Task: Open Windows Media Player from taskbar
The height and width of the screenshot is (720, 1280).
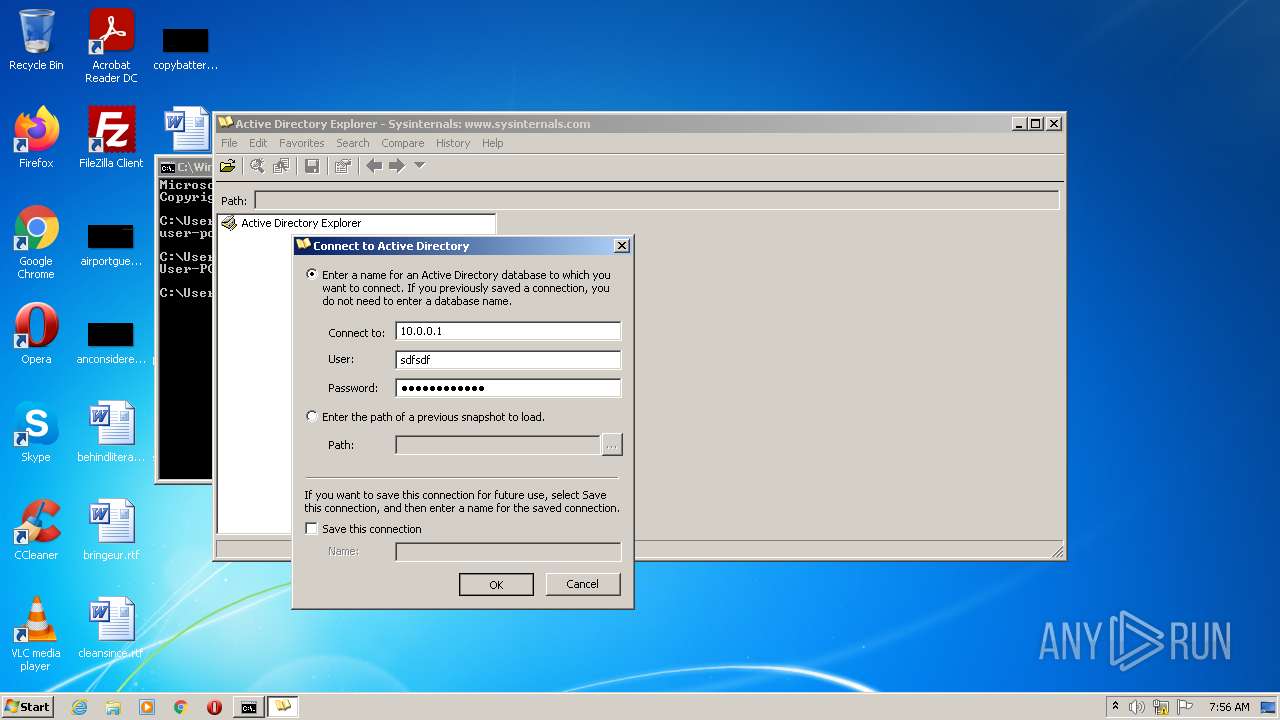Action: [x=147, y=707]
